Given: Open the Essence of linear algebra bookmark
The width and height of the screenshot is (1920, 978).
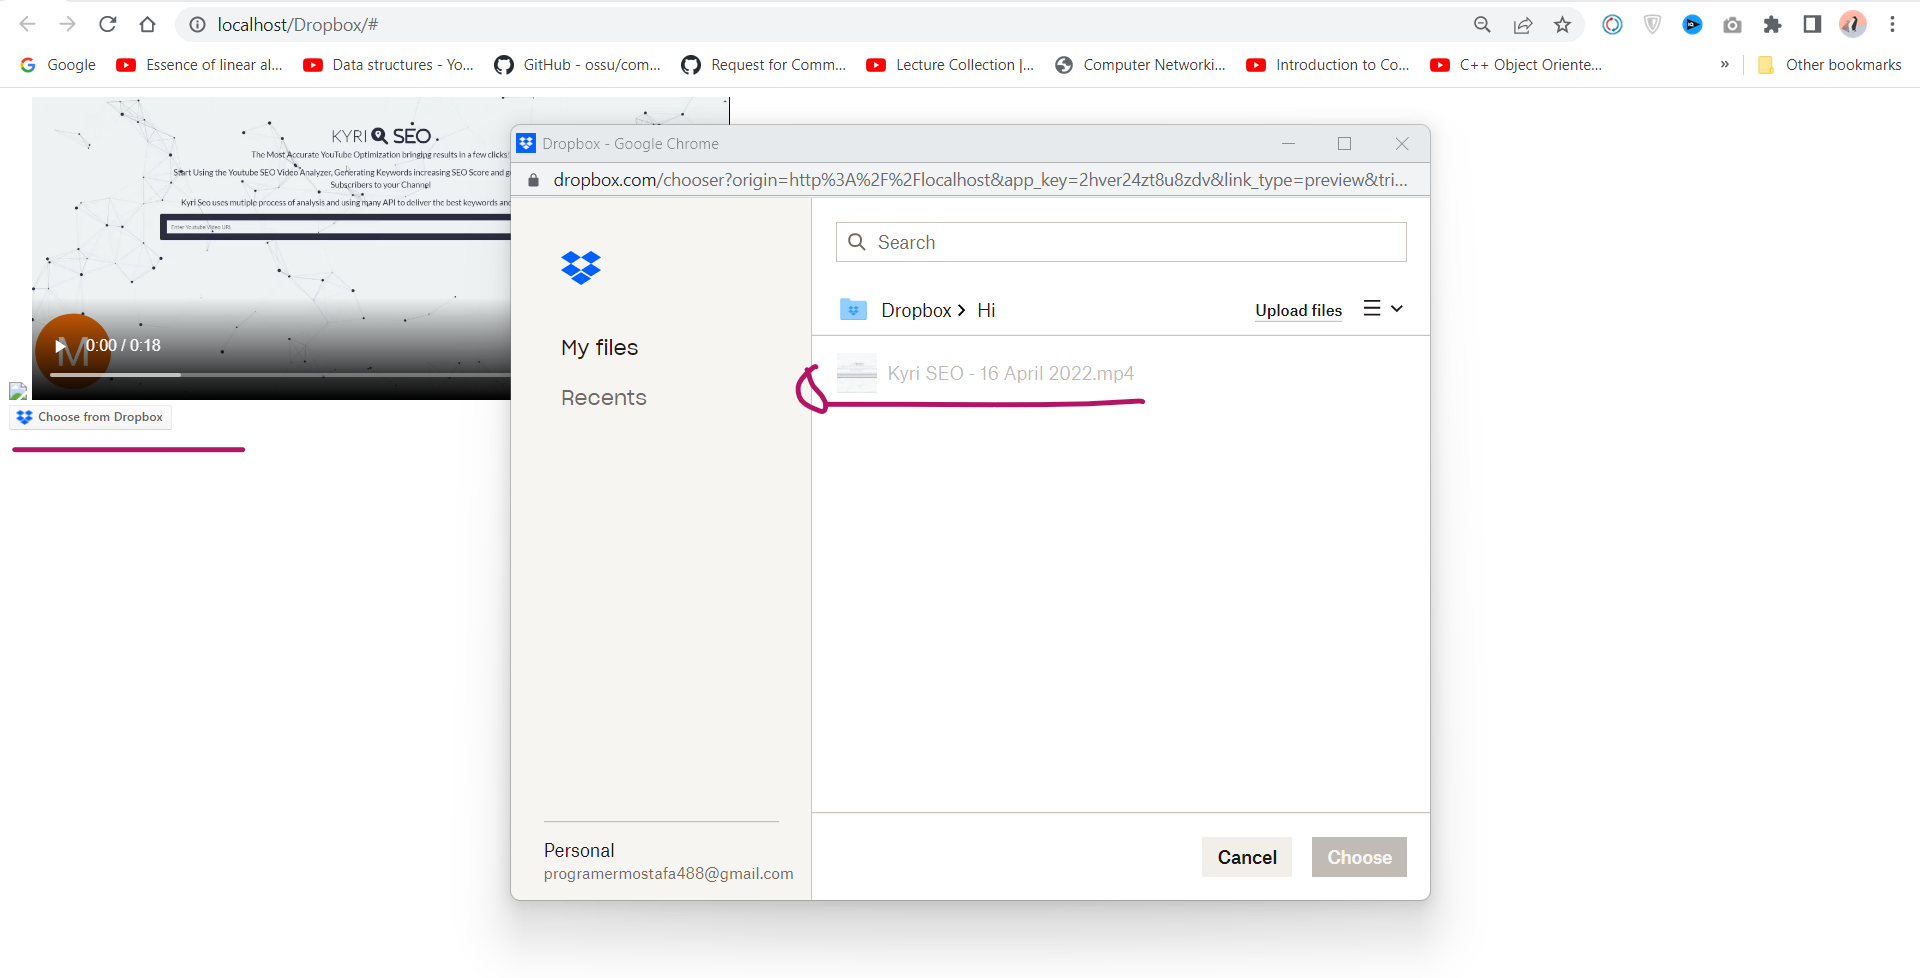Looking at the screenshot, I should (200, 65).
